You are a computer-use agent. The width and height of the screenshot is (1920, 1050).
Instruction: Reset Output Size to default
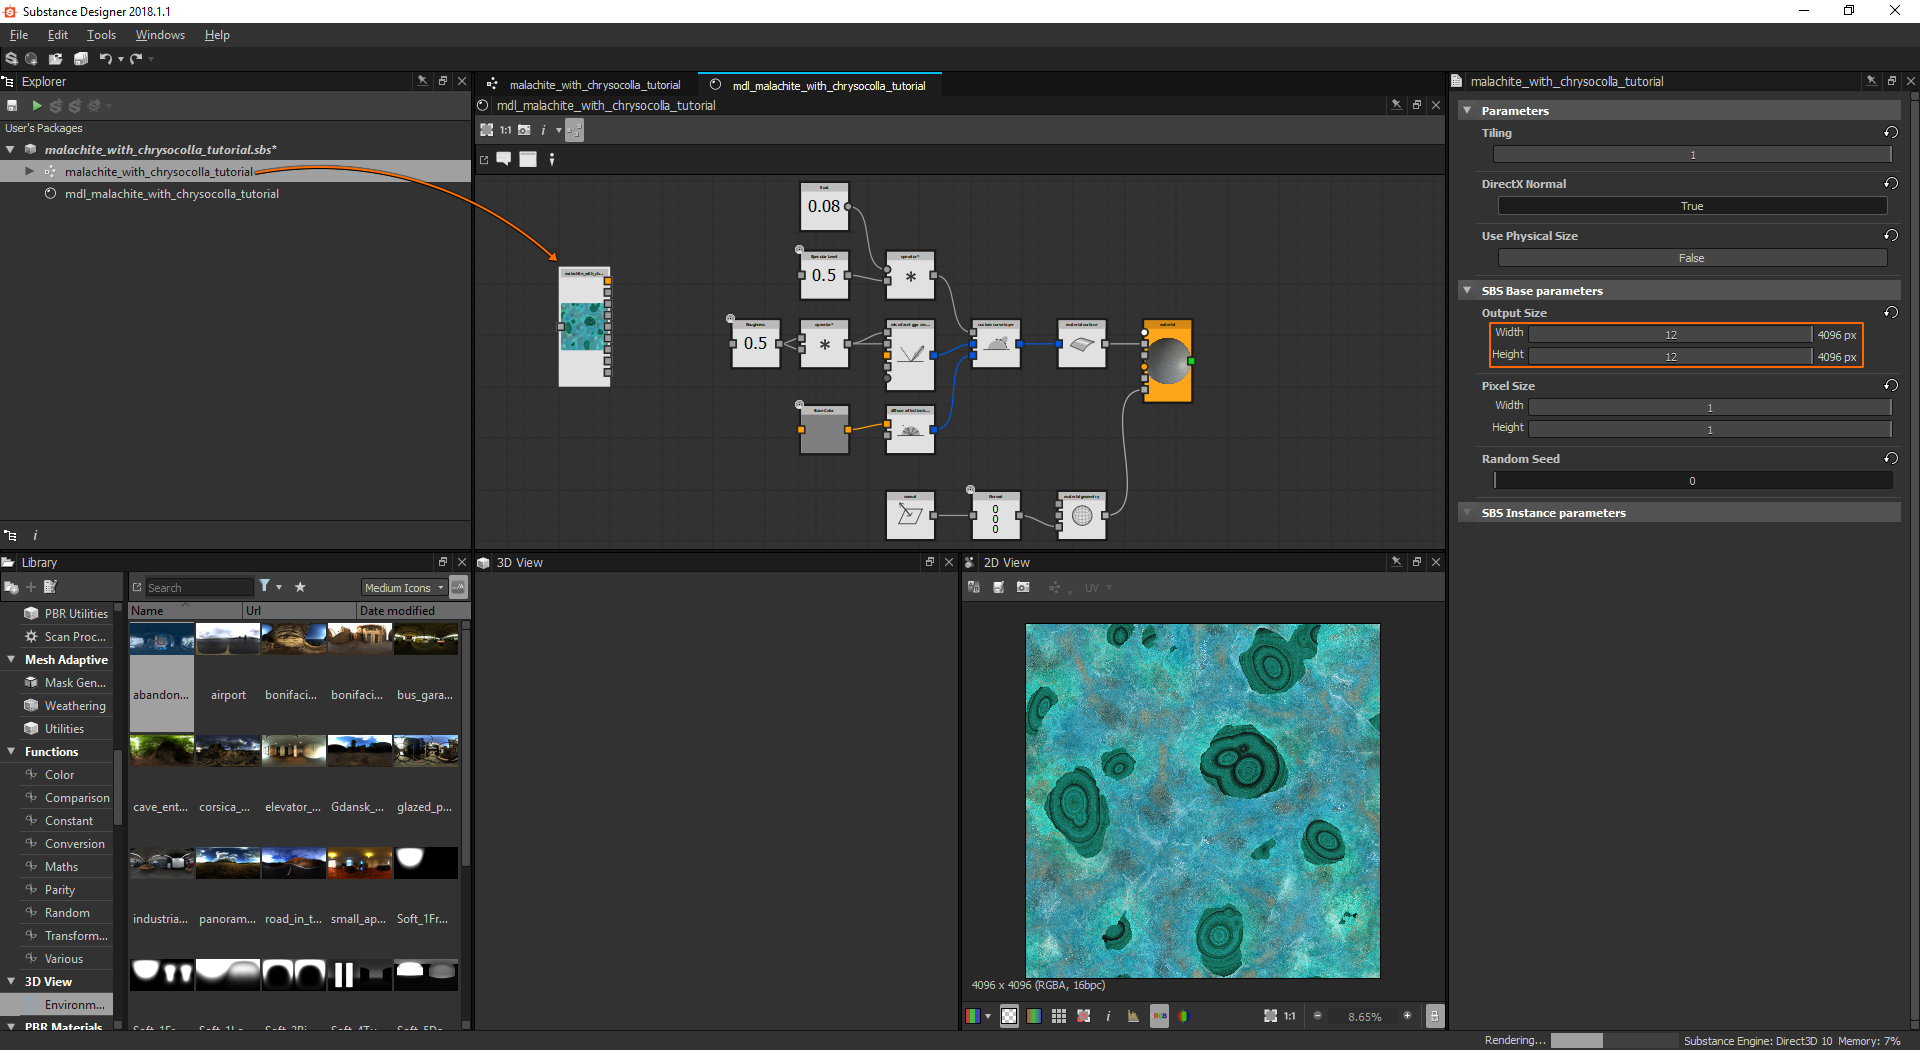(1891, 313)
